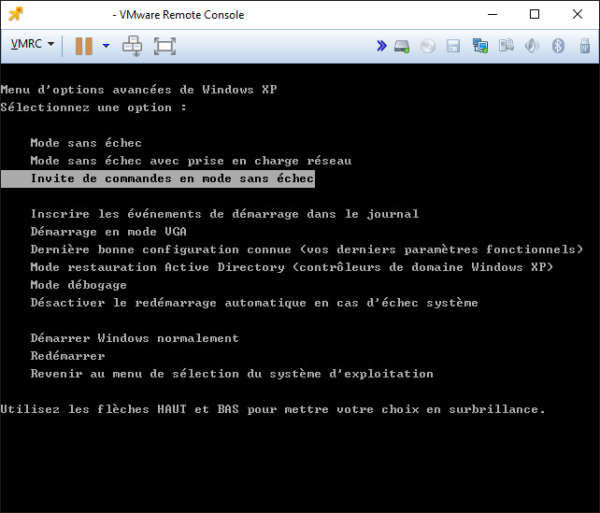The width and height of the screenshot is (600, 513).
Task: Open the hard disk device icon
Action: [402, 46]
